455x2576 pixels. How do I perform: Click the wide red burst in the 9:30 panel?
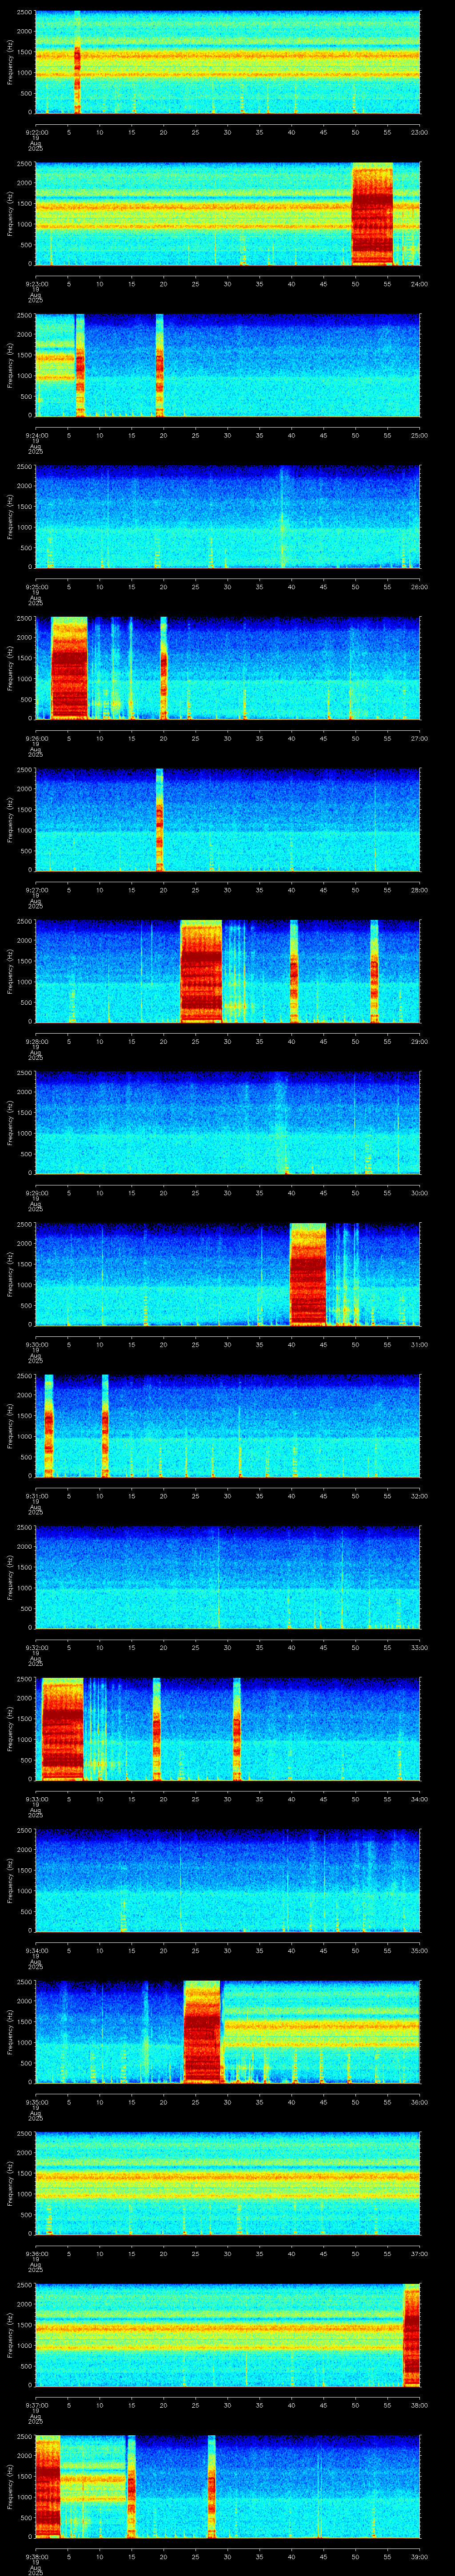click(308, 1275)
